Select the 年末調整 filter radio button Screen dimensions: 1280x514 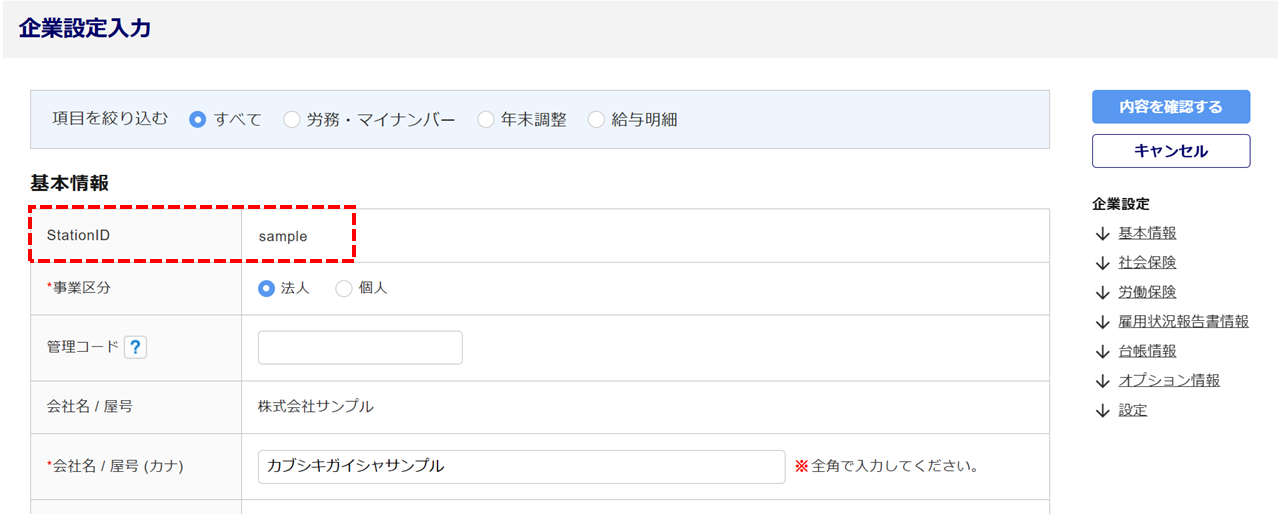point(486,120)
